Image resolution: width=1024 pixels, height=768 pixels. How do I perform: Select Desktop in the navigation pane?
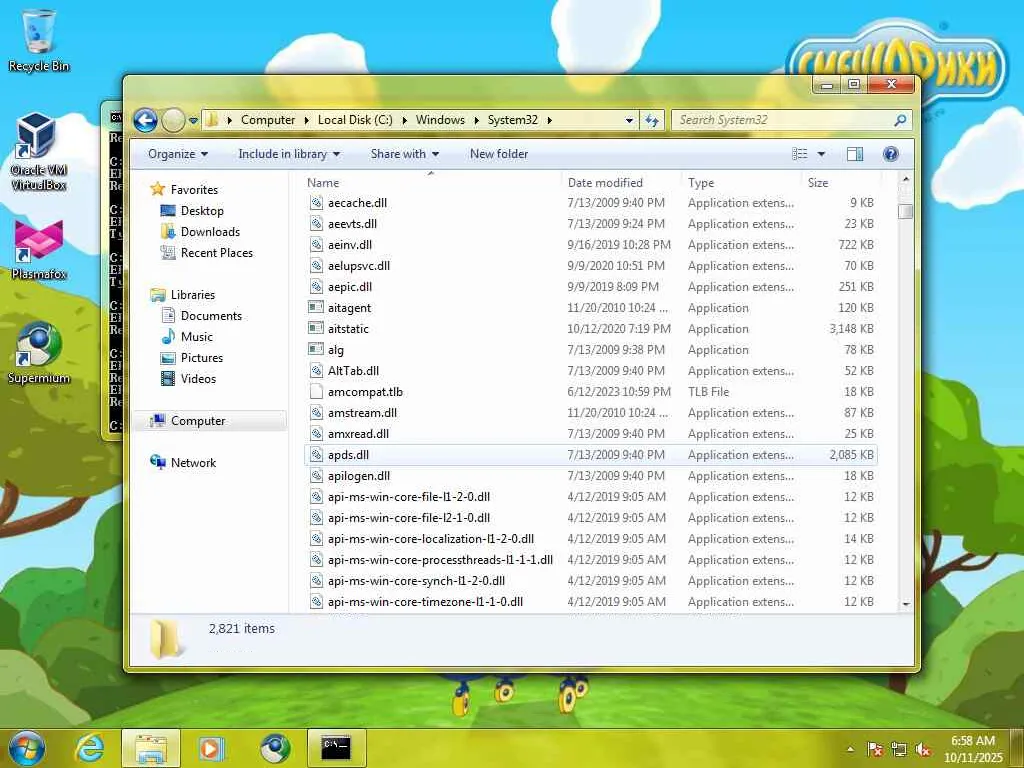(202, 211)
